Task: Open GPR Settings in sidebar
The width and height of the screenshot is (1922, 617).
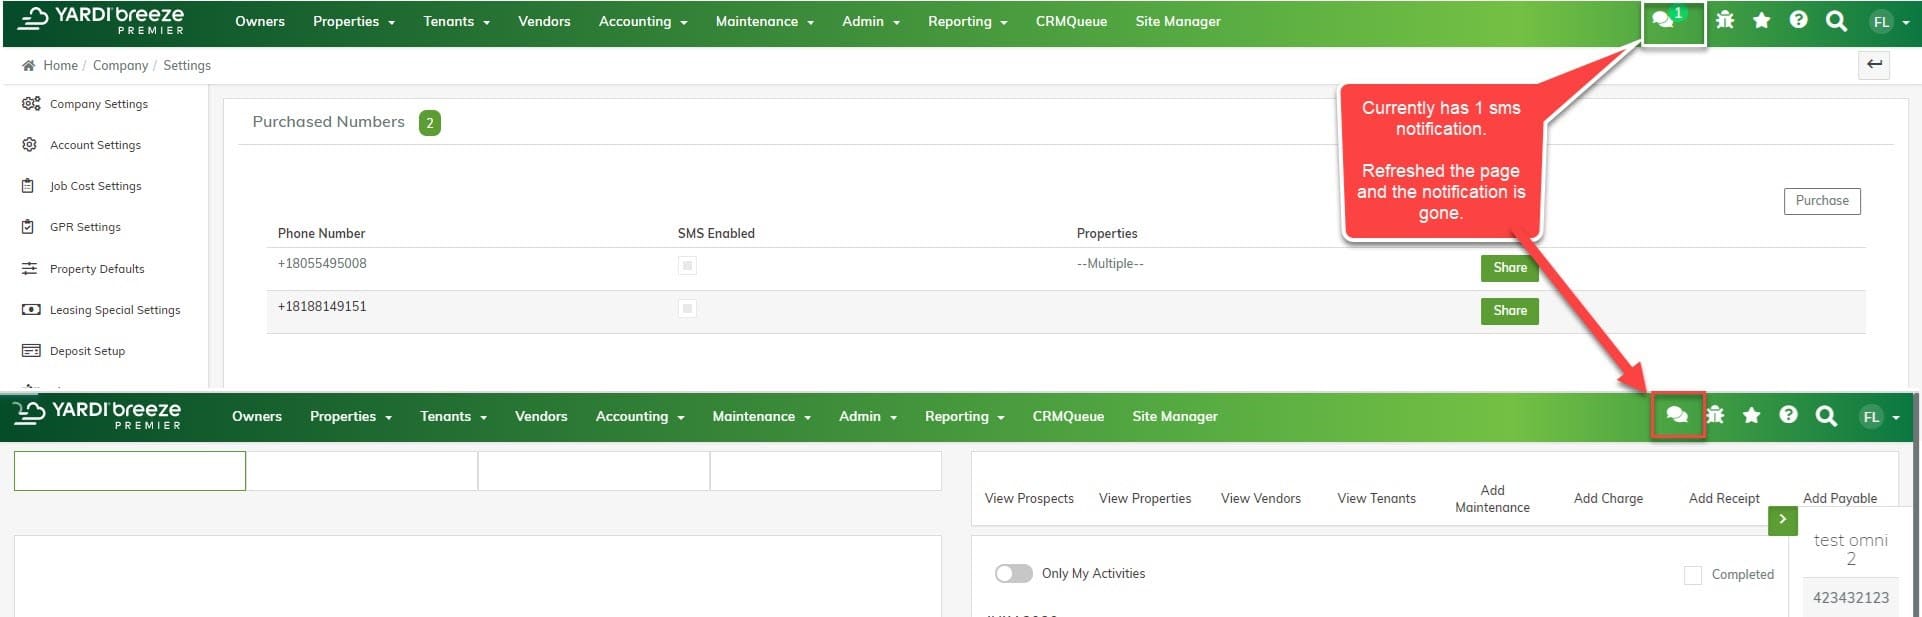Action: [86, 227]
